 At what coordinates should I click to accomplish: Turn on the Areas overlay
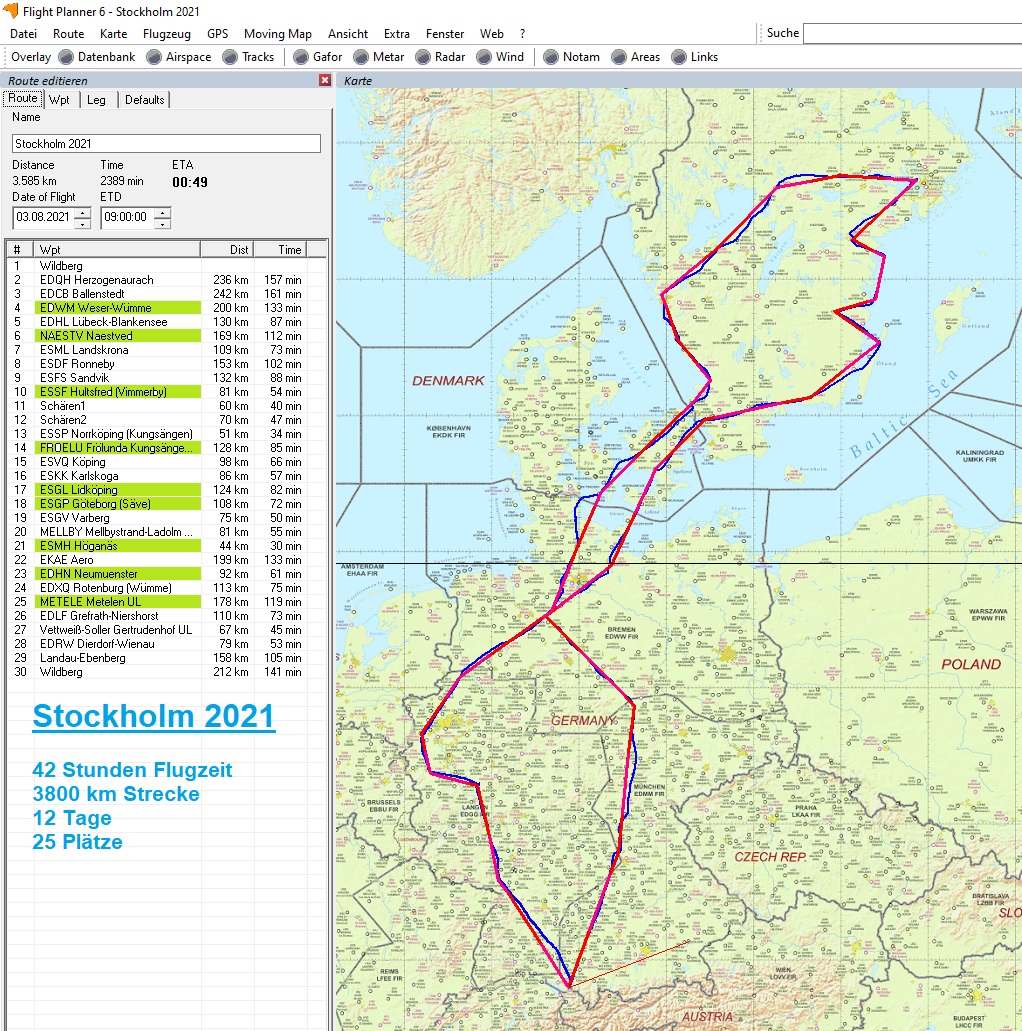620,57
